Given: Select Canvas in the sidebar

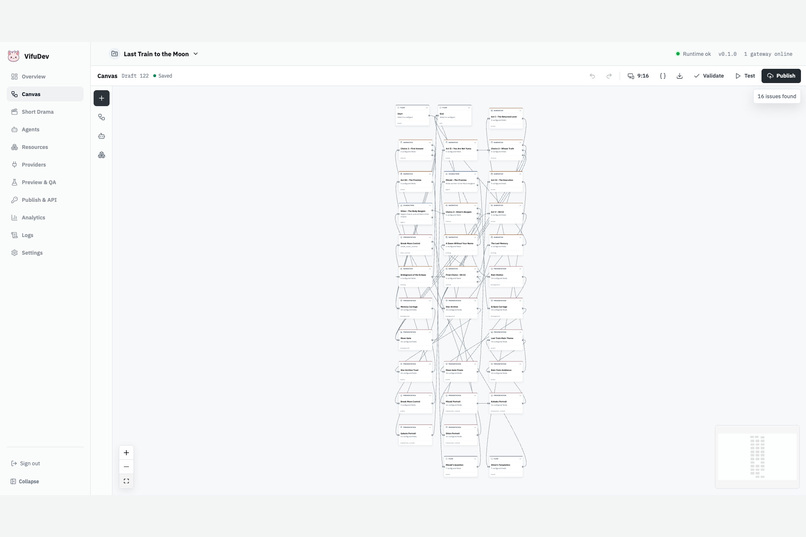Looking at the screenshot, I should point(45,94).
